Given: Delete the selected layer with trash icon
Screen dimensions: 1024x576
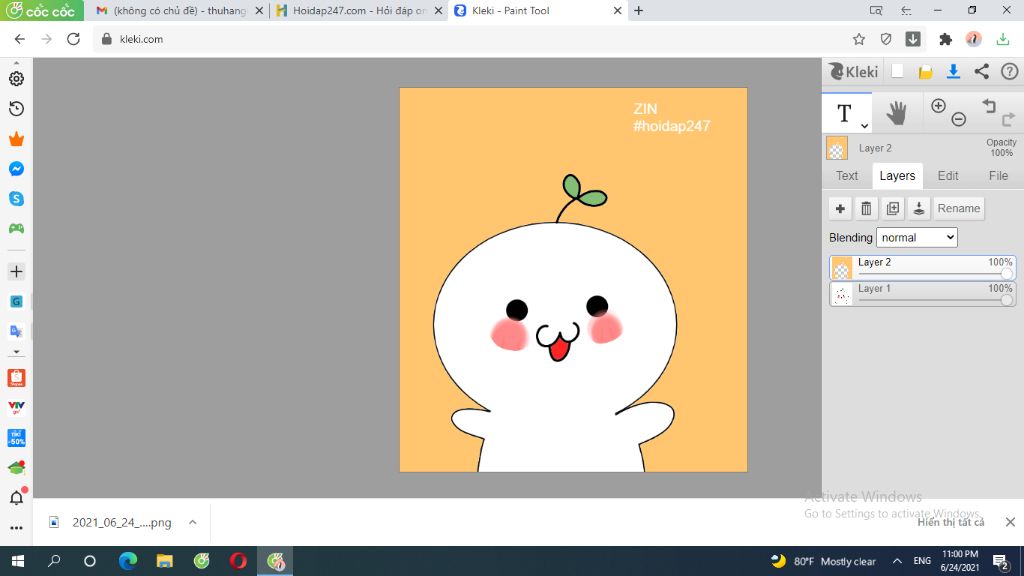Looking at the screenshot, I should tap(866, 208).
